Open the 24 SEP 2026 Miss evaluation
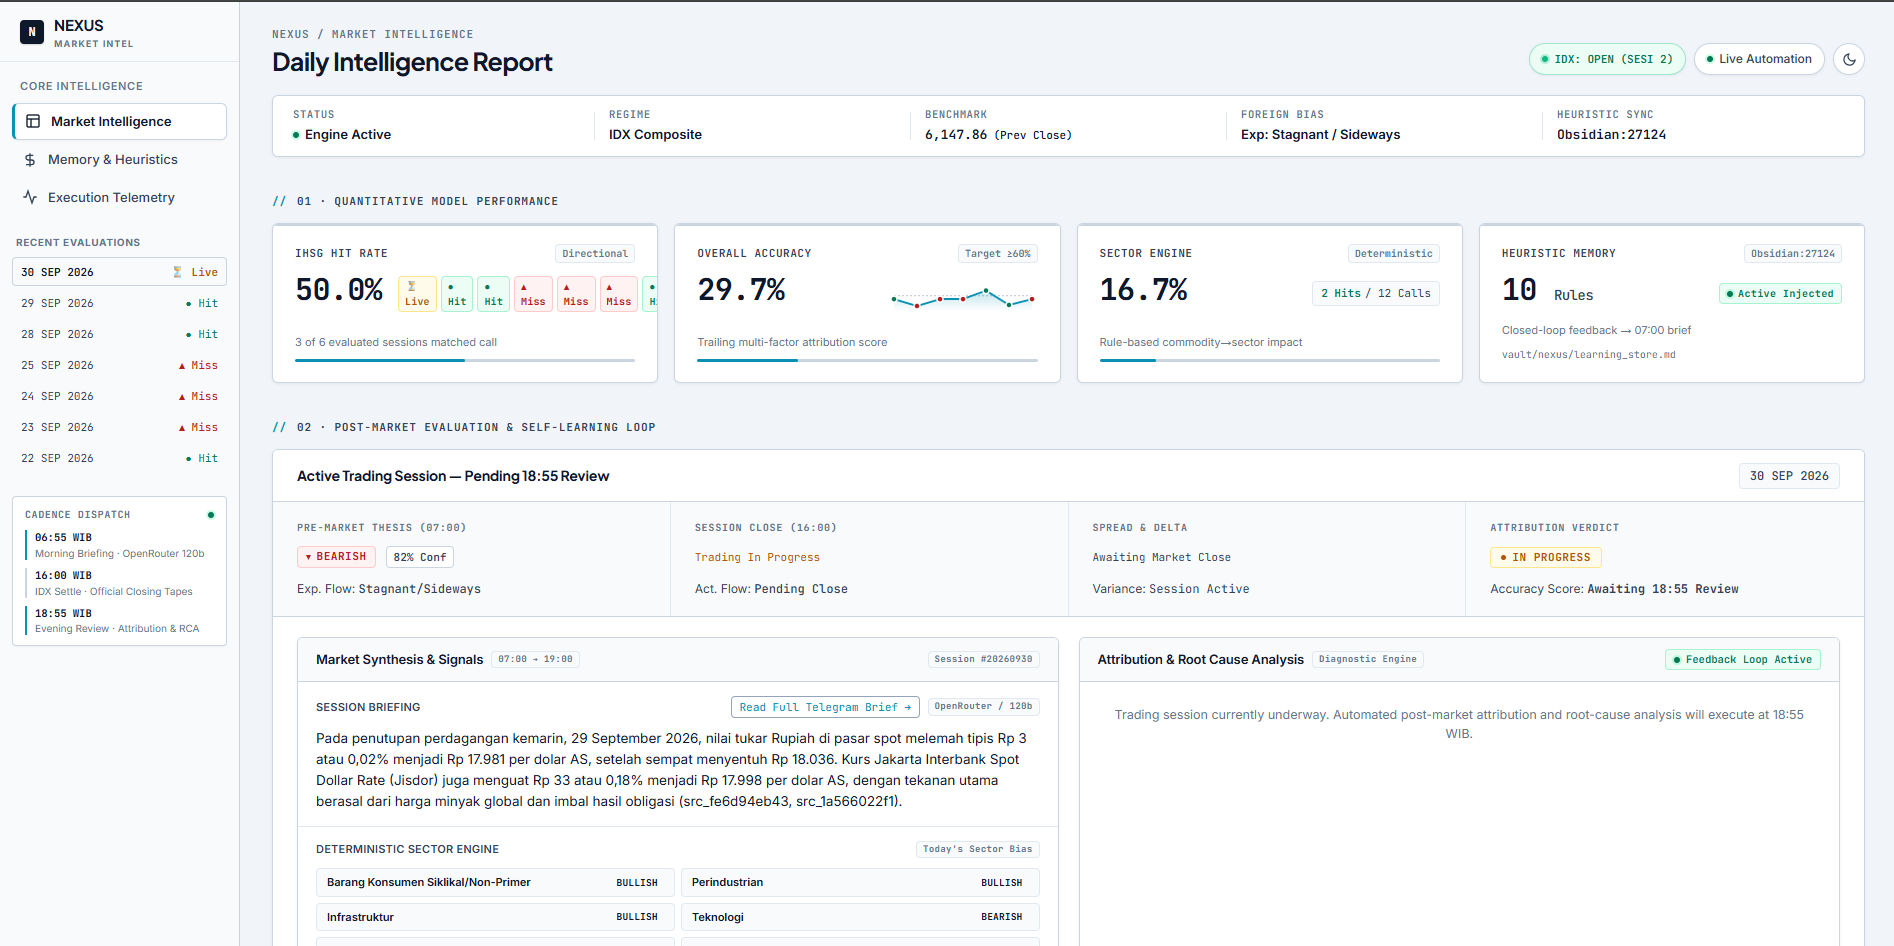 120,396
